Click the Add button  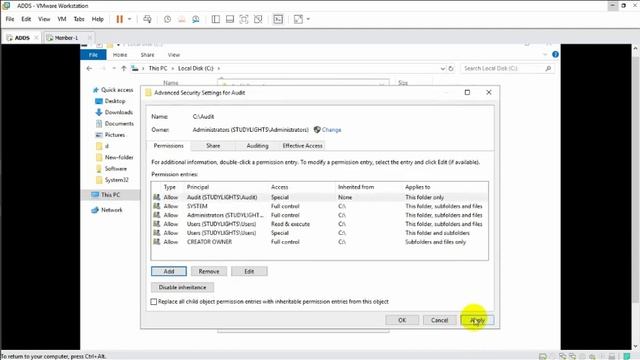pyautogui.click(x=169, y=271)
